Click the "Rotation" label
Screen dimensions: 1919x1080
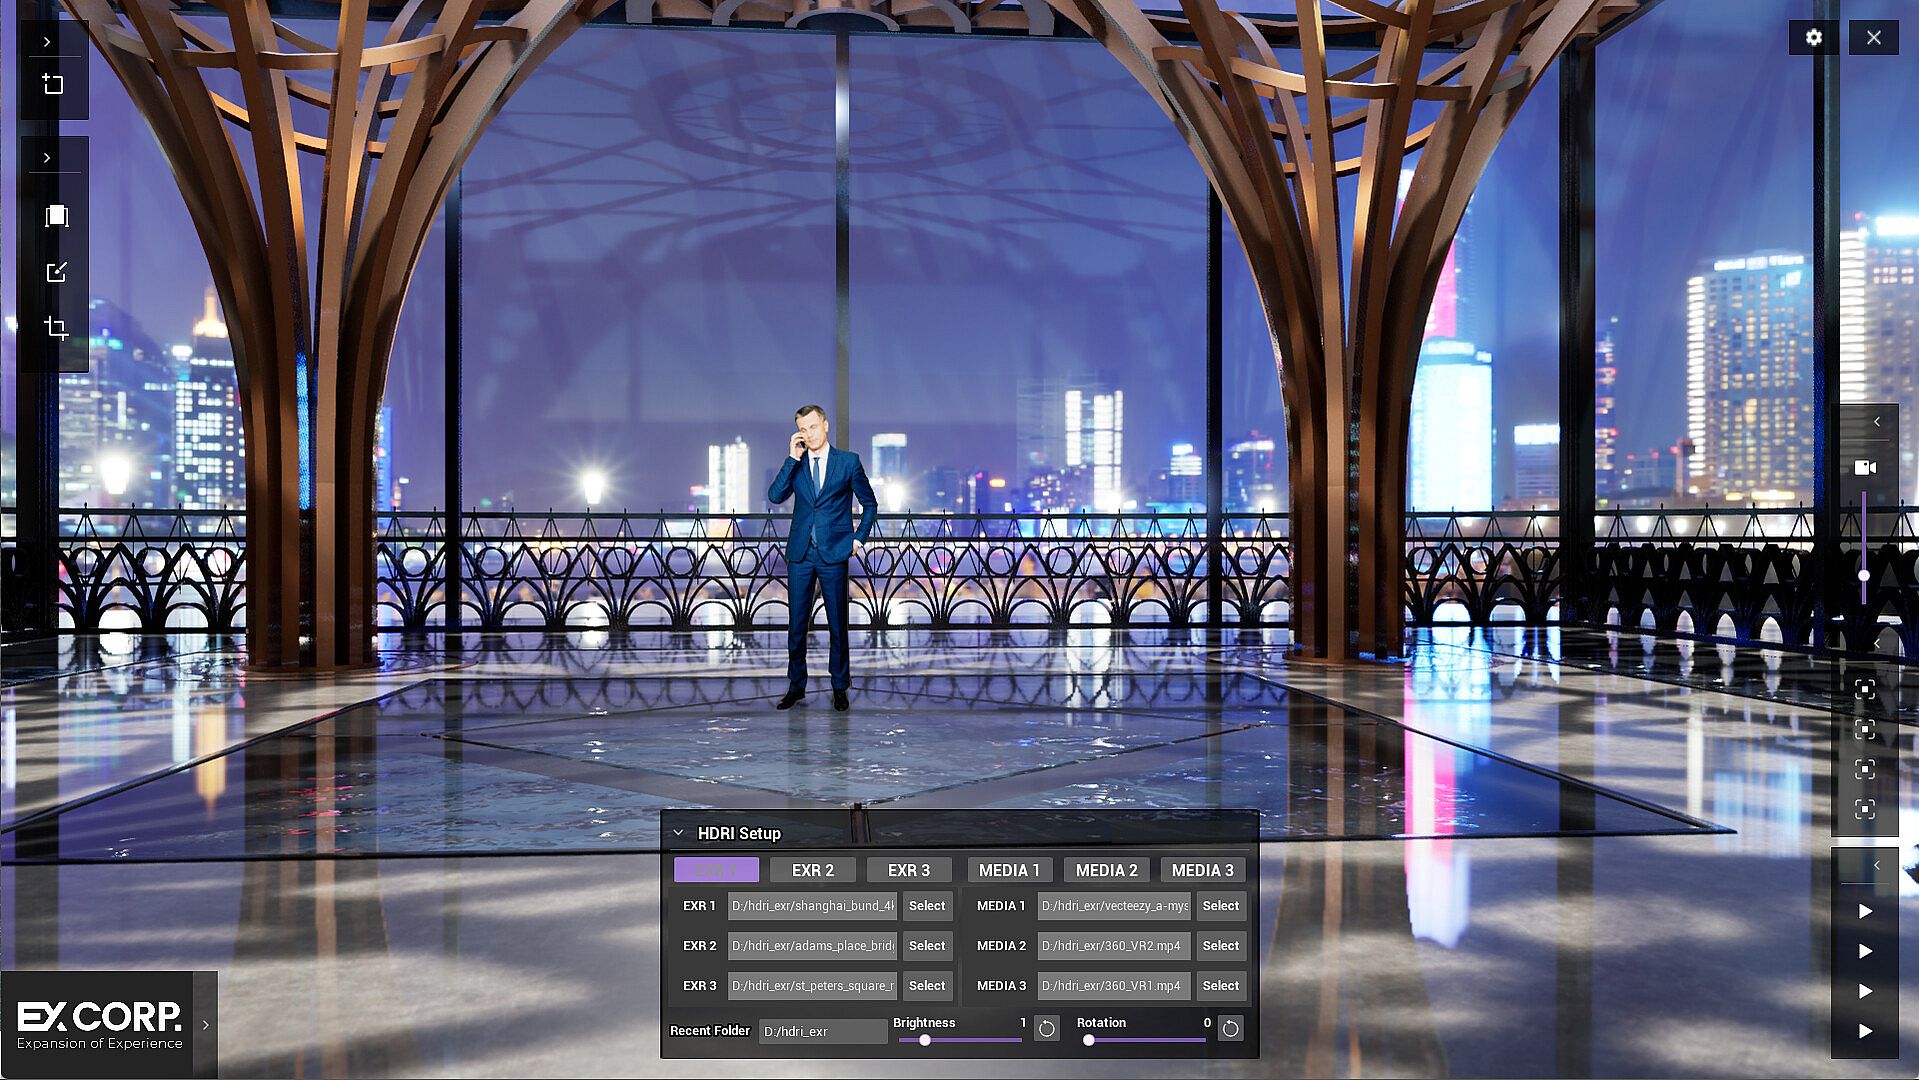(x=1101, y=1022)
